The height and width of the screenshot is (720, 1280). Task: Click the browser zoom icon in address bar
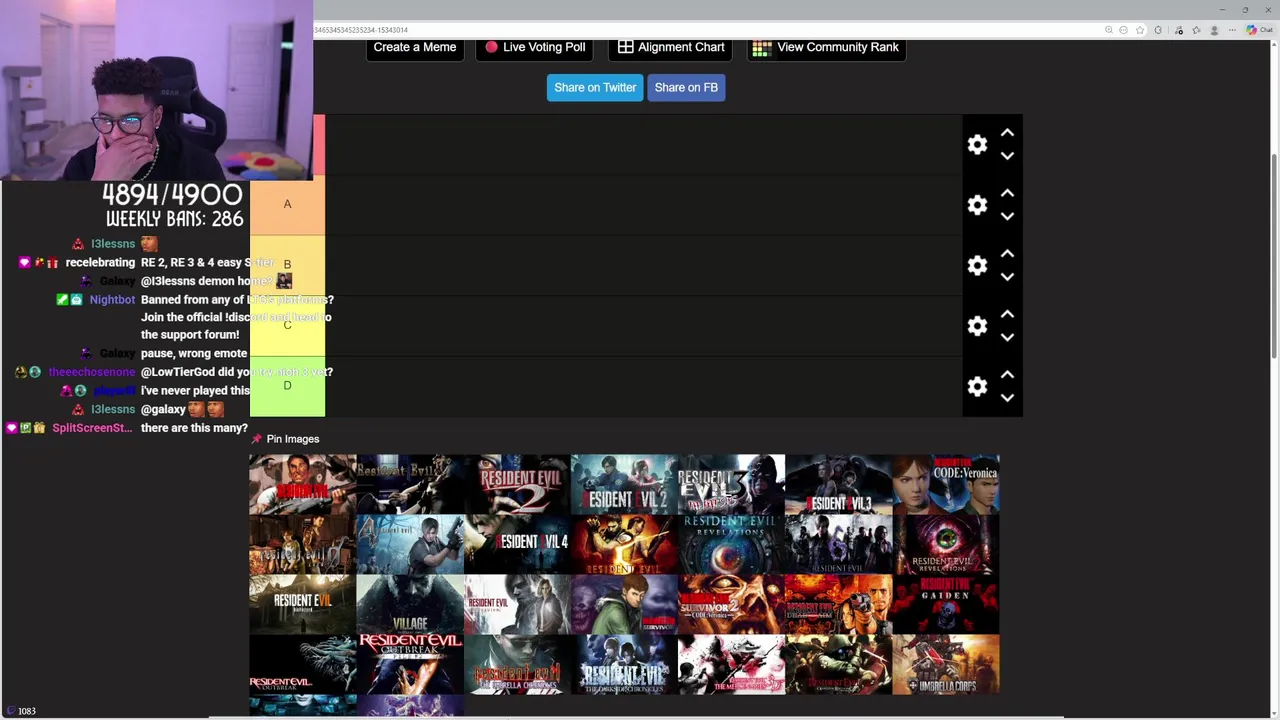1109,30
